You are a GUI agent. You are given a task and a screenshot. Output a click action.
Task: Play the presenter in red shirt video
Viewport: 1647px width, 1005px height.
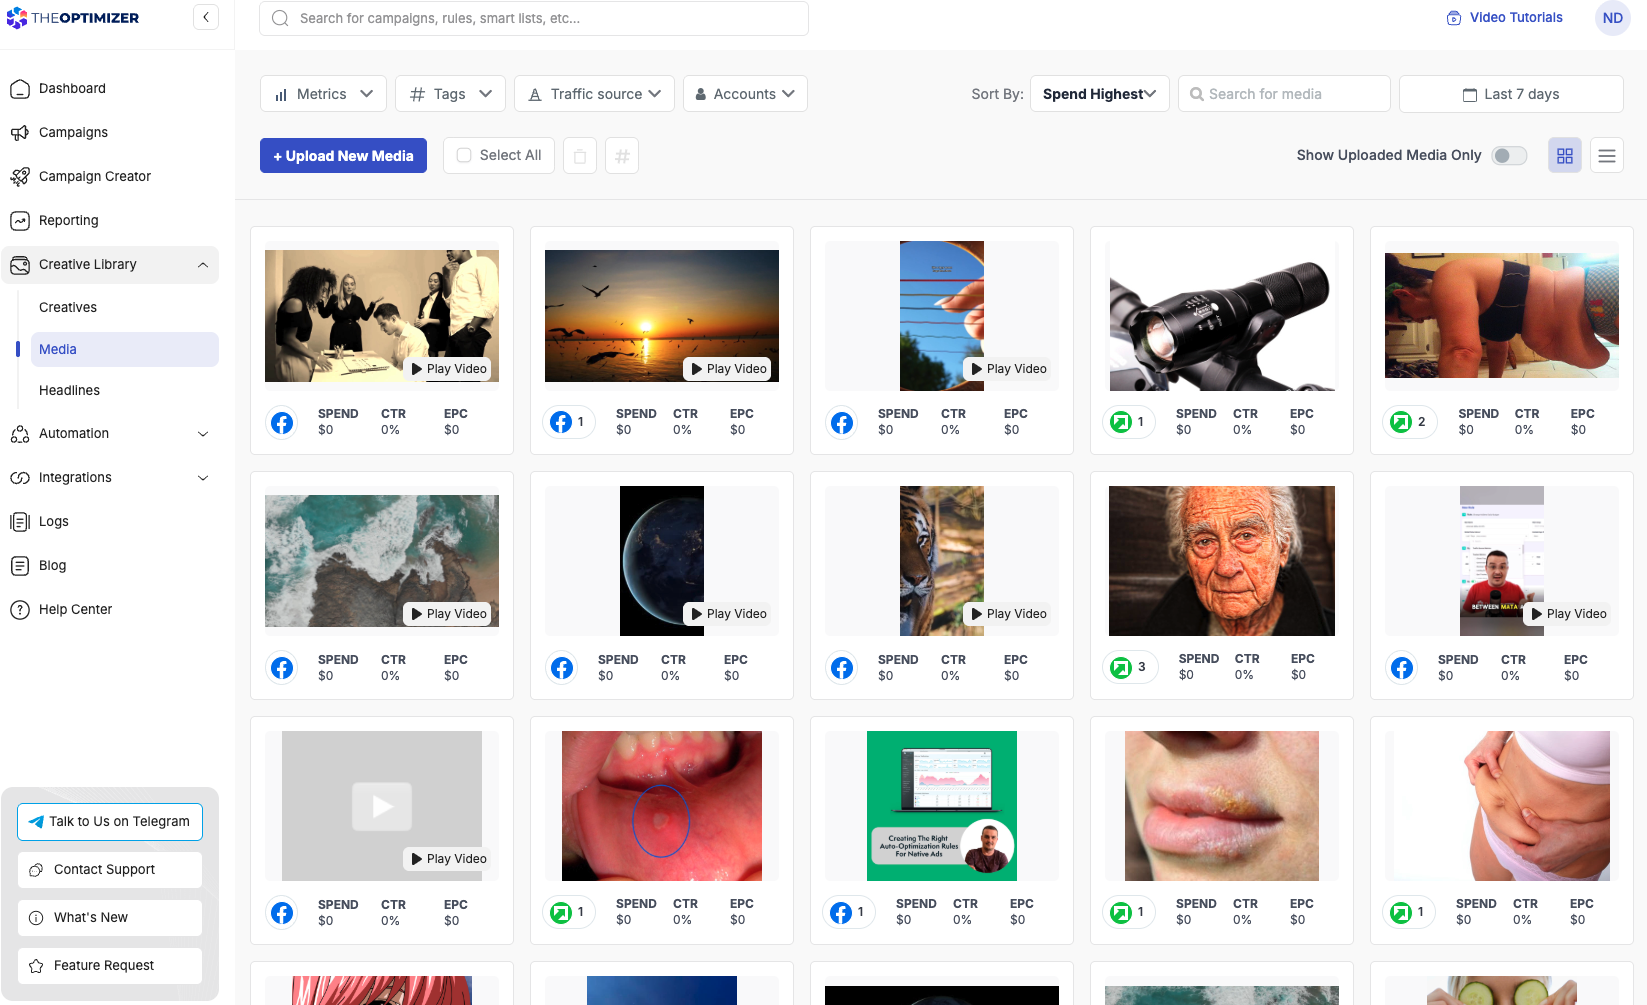coord(1568,614)
